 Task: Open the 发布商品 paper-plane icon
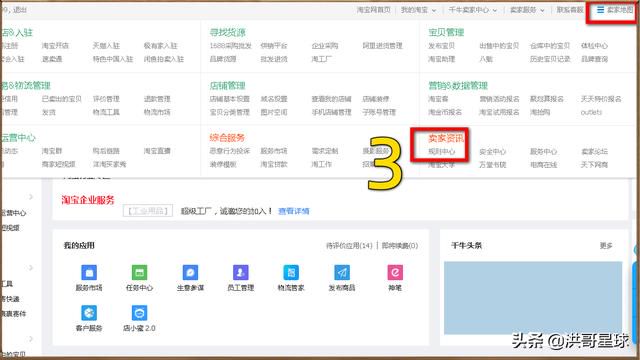pos(342,273)
